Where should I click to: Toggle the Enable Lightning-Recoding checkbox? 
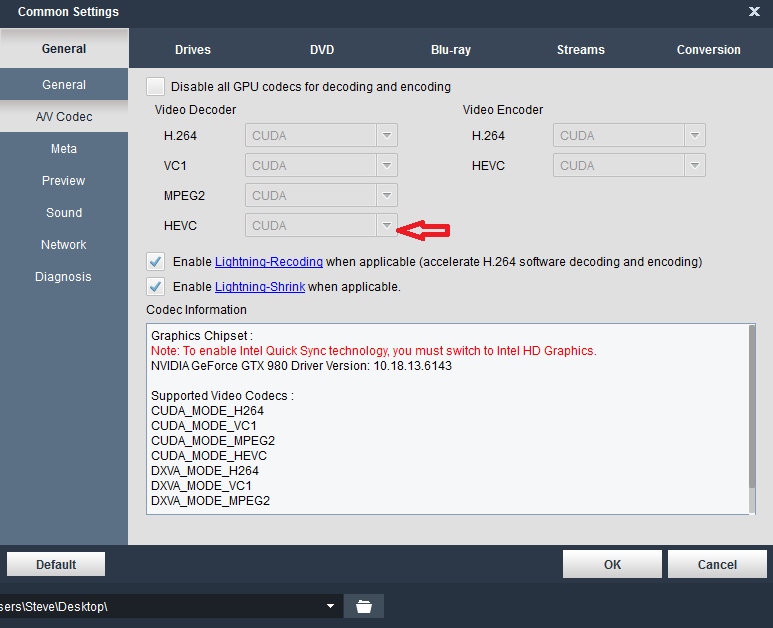pos(155,262)
